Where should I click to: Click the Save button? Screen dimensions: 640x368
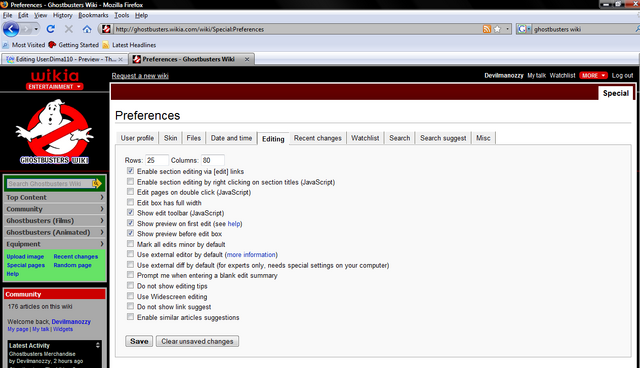(139, 341)
